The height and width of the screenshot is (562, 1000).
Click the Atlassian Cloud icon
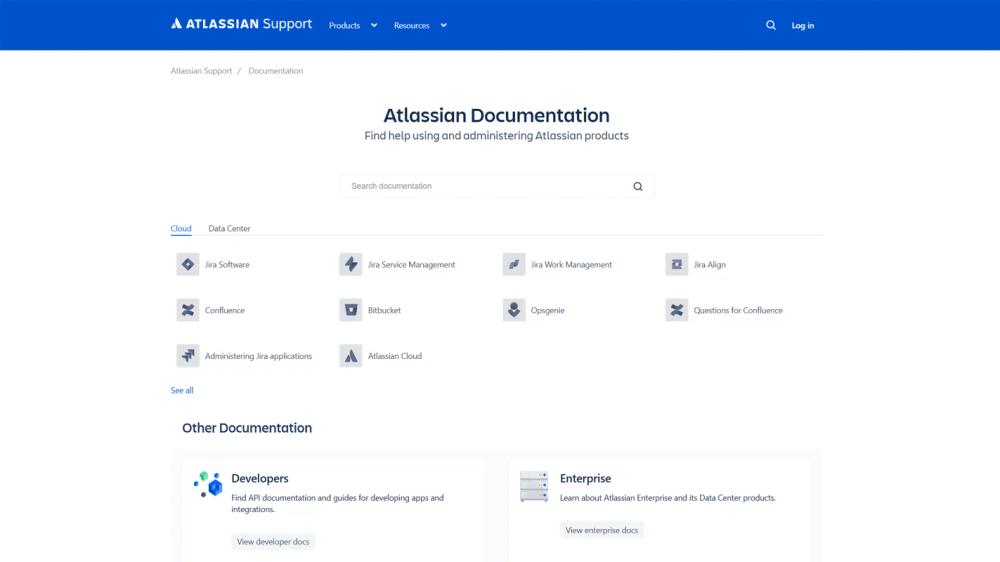pyautogui.click(x=351, y=356)
